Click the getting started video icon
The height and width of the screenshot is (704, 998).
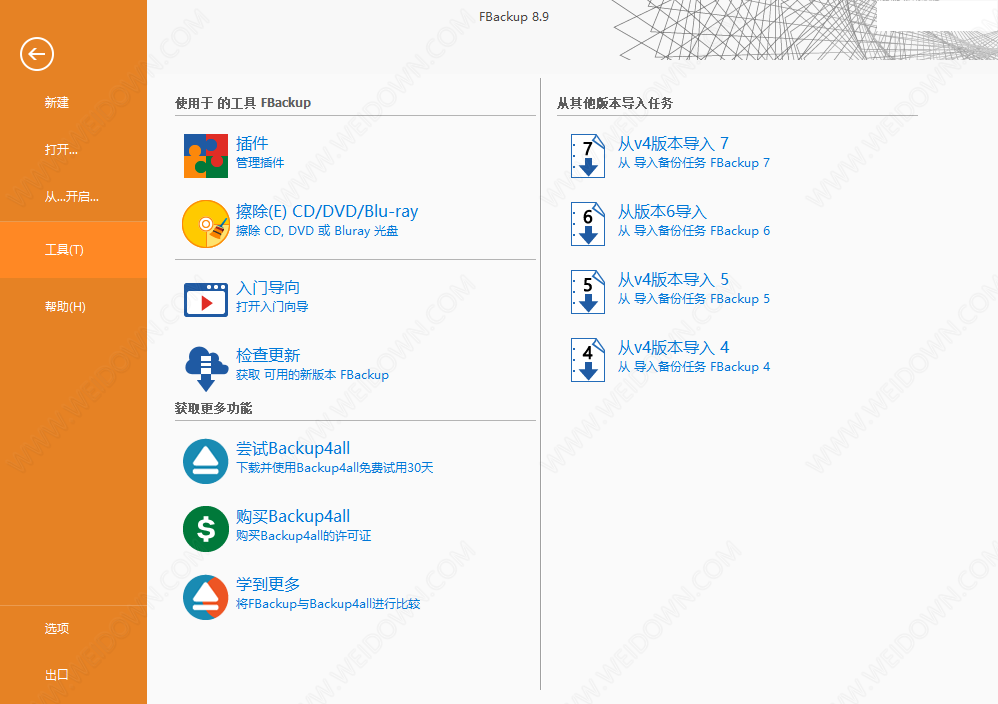(206, 300)
